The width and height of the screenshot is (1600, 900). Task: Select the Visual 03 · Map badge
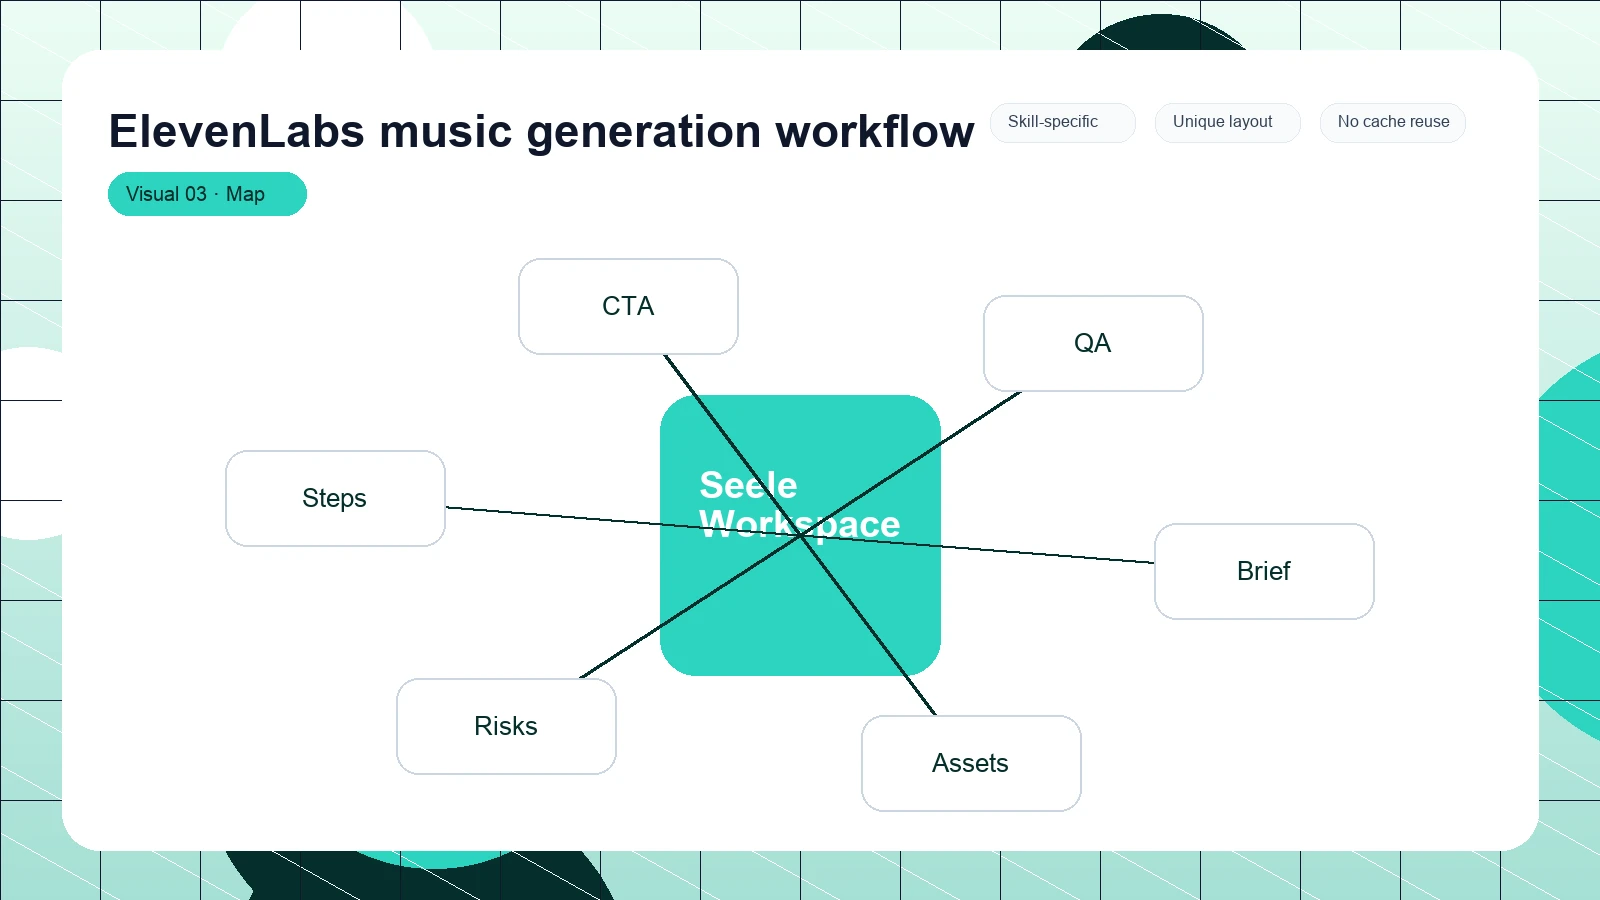click(x=207, y=194)
